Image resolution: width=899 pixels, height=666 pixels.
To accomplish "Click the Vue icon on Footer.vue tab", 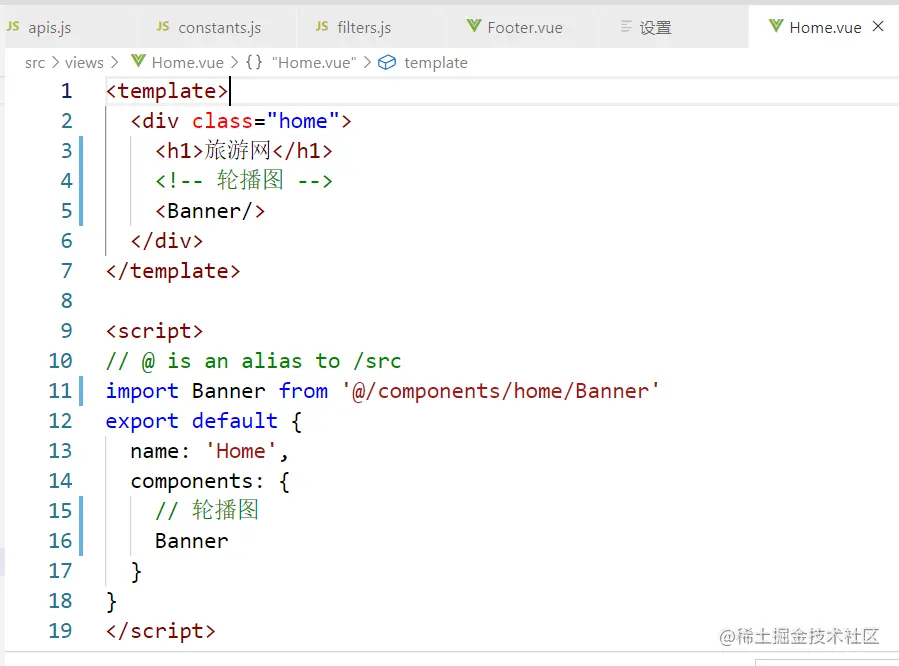I will click(x=474, y=26).
